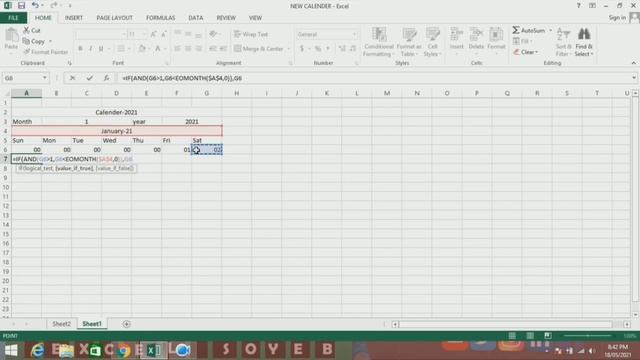Open the Clipboard dialog launcher
Screen dimensions: 640x360
click(x=69, y=63)
